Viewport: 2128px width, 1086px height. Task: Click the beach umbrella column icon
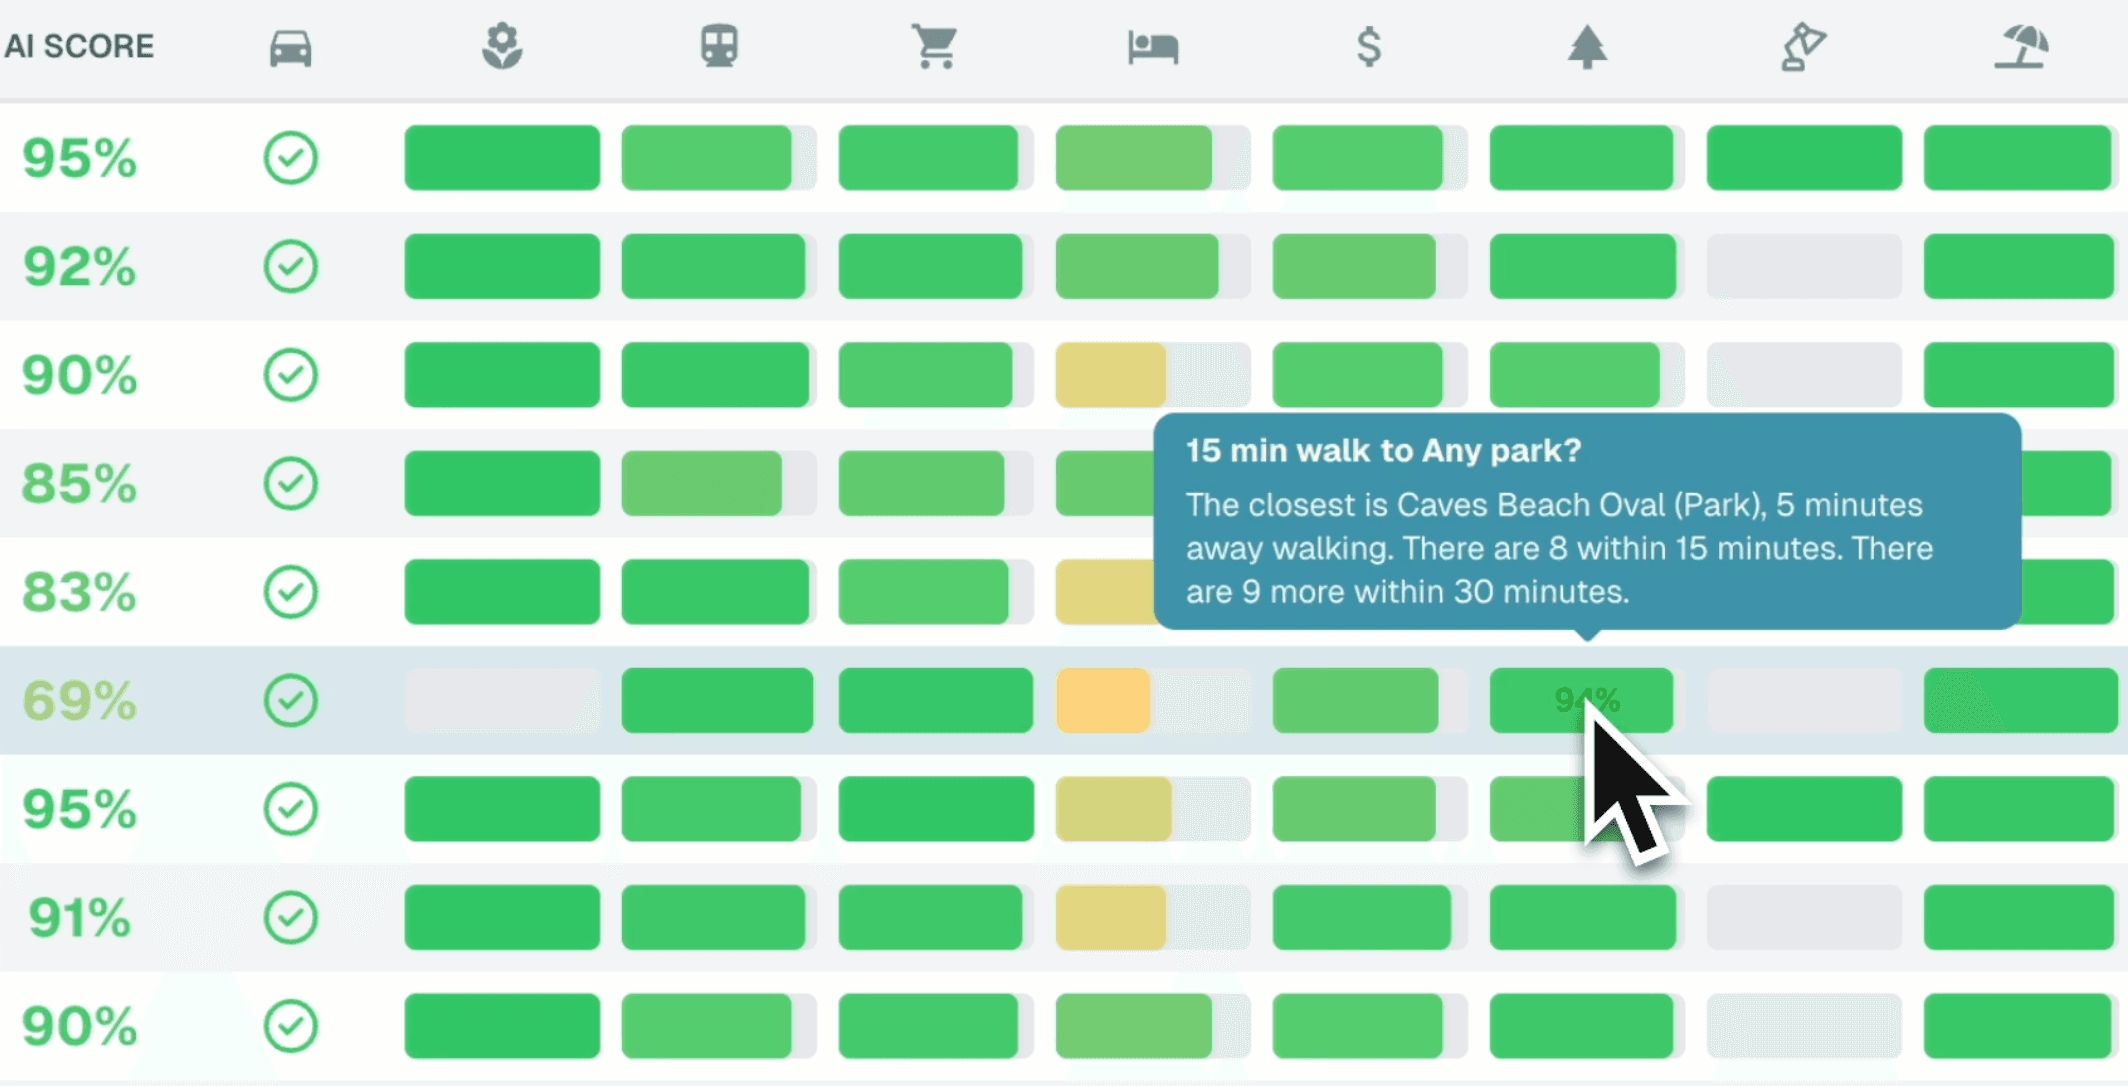pyautogui.click(x=2020, y=46)
